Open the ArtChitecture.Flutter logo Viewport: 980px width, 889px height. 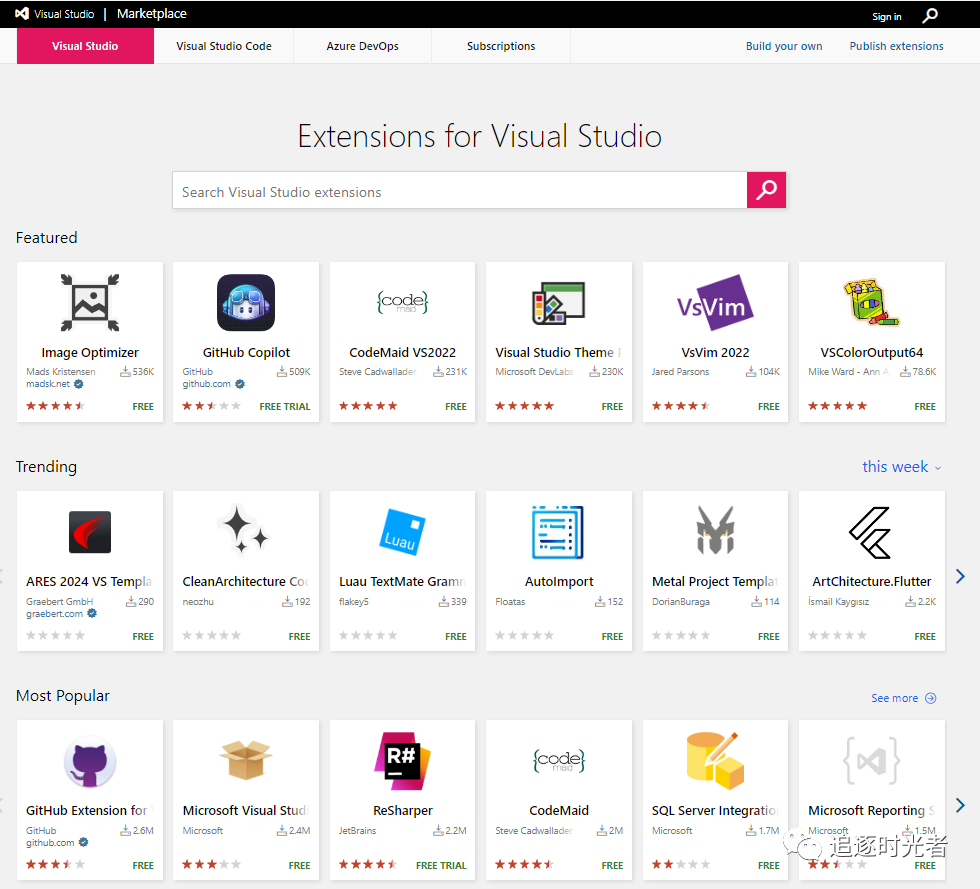pos(870,532)
